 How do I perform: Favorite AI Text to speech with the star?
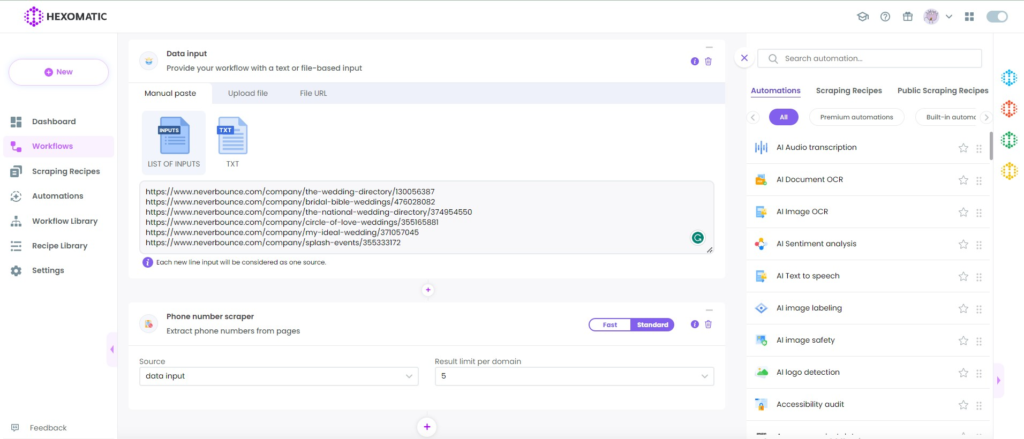(x=963, y=276)
